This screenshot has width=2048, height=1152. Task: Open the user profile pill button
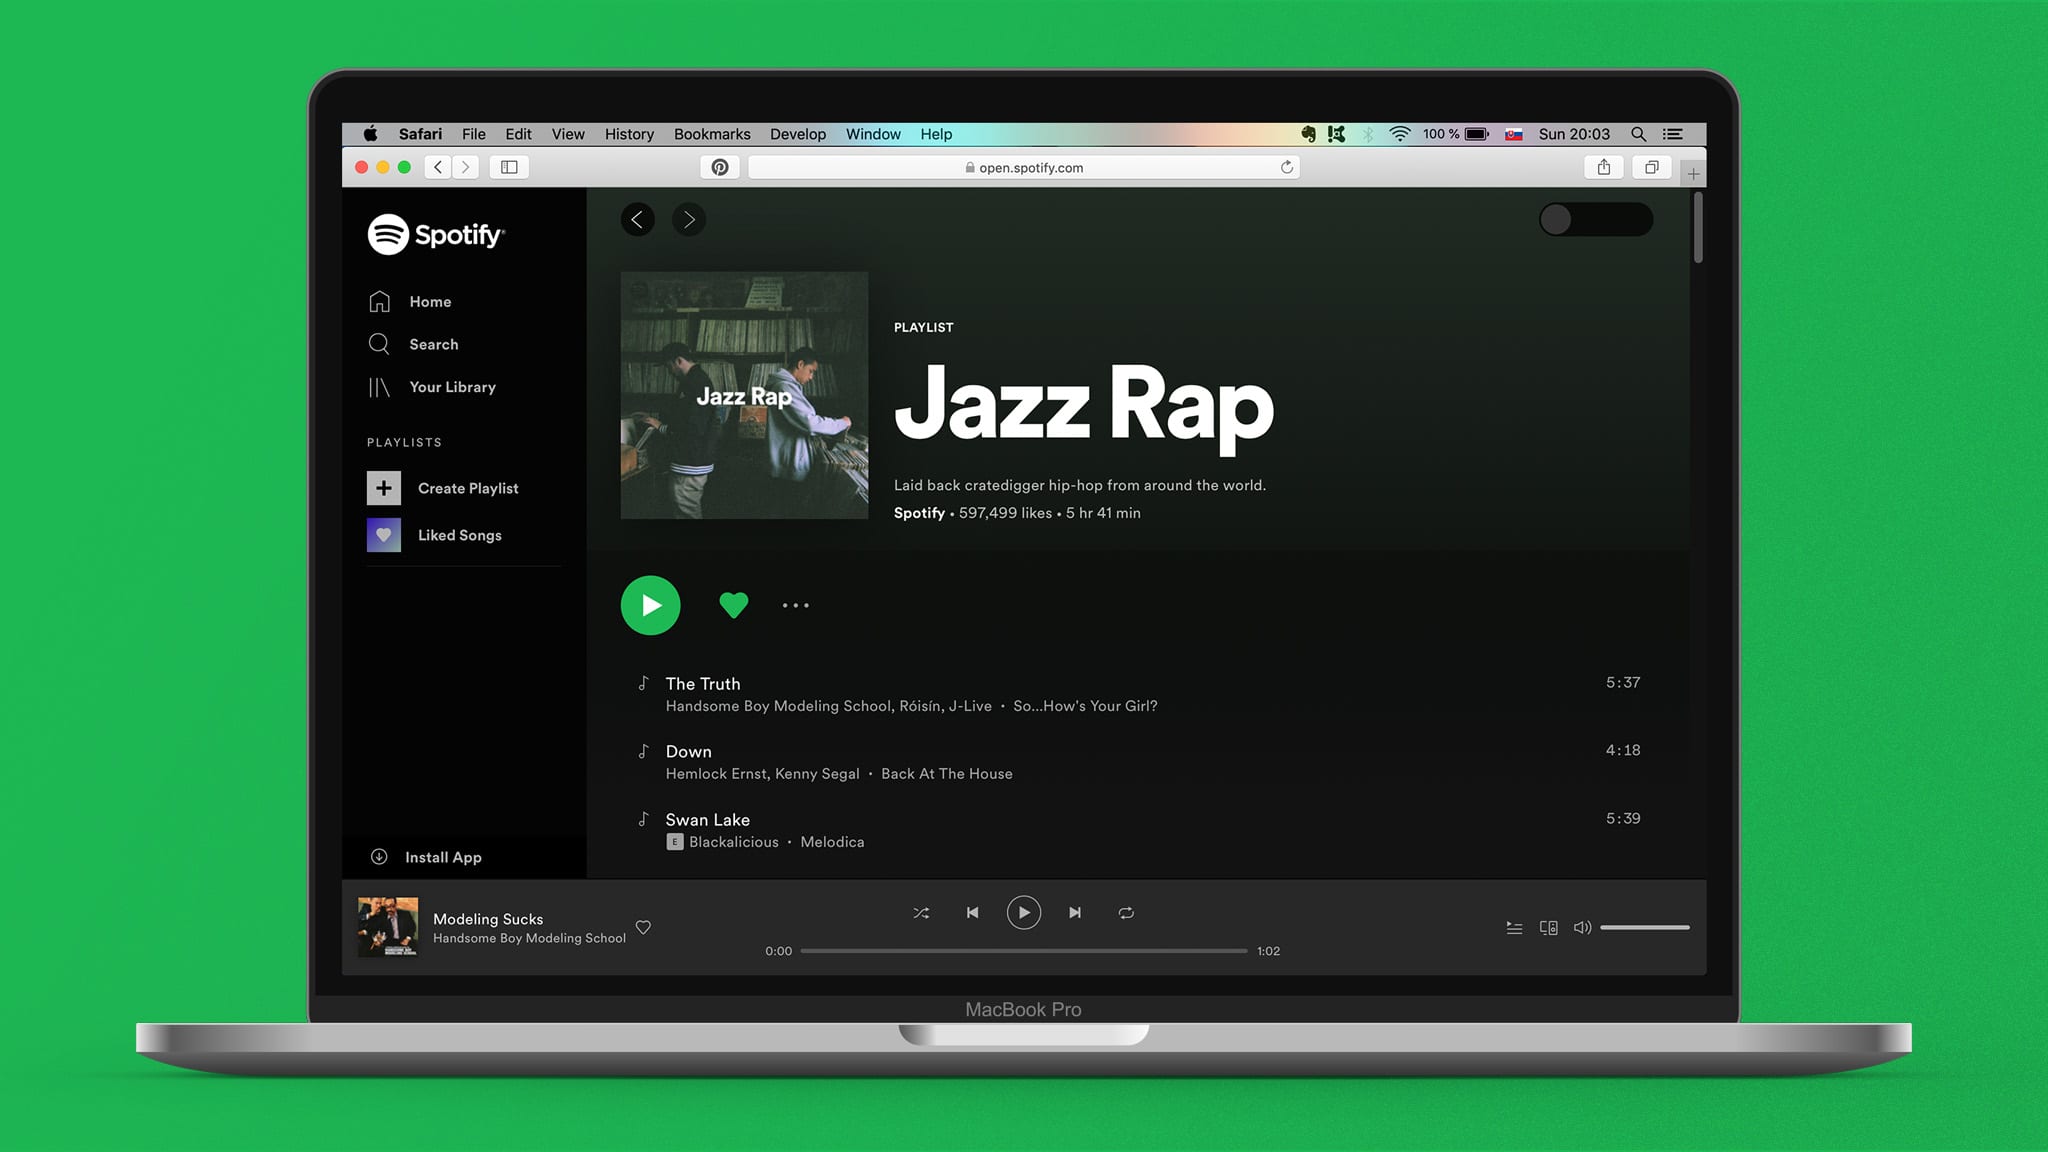click(1596, 220)
